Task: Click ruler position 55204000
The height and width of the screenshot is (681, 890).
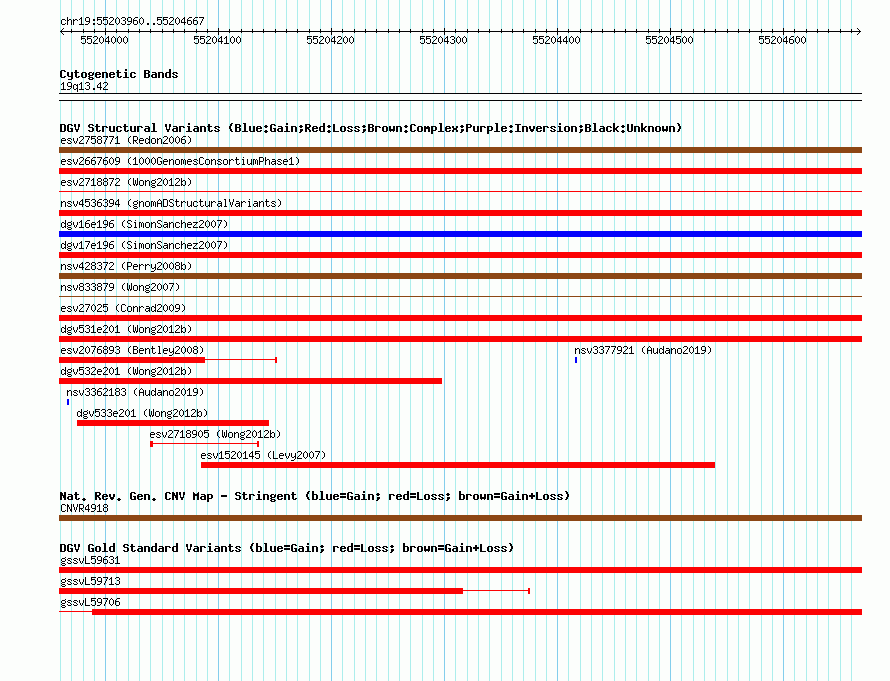Action: click(104, 40)
